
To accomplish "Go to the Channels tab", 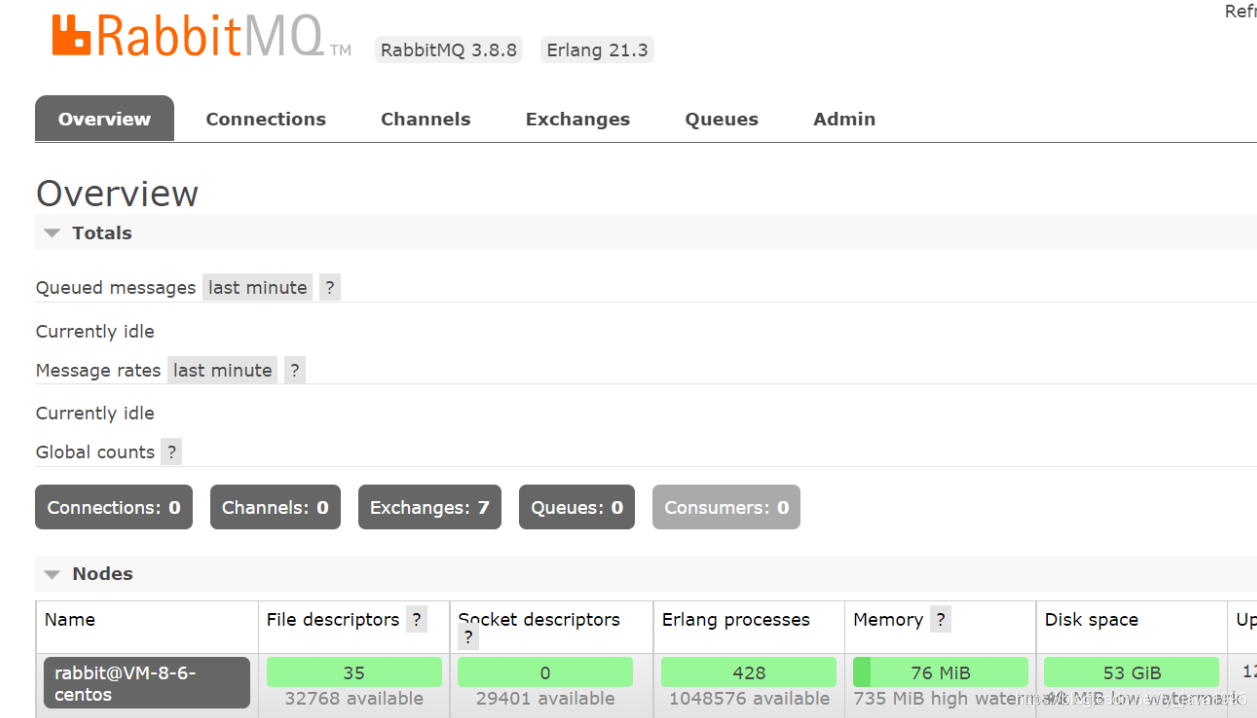I will [426, 119].
